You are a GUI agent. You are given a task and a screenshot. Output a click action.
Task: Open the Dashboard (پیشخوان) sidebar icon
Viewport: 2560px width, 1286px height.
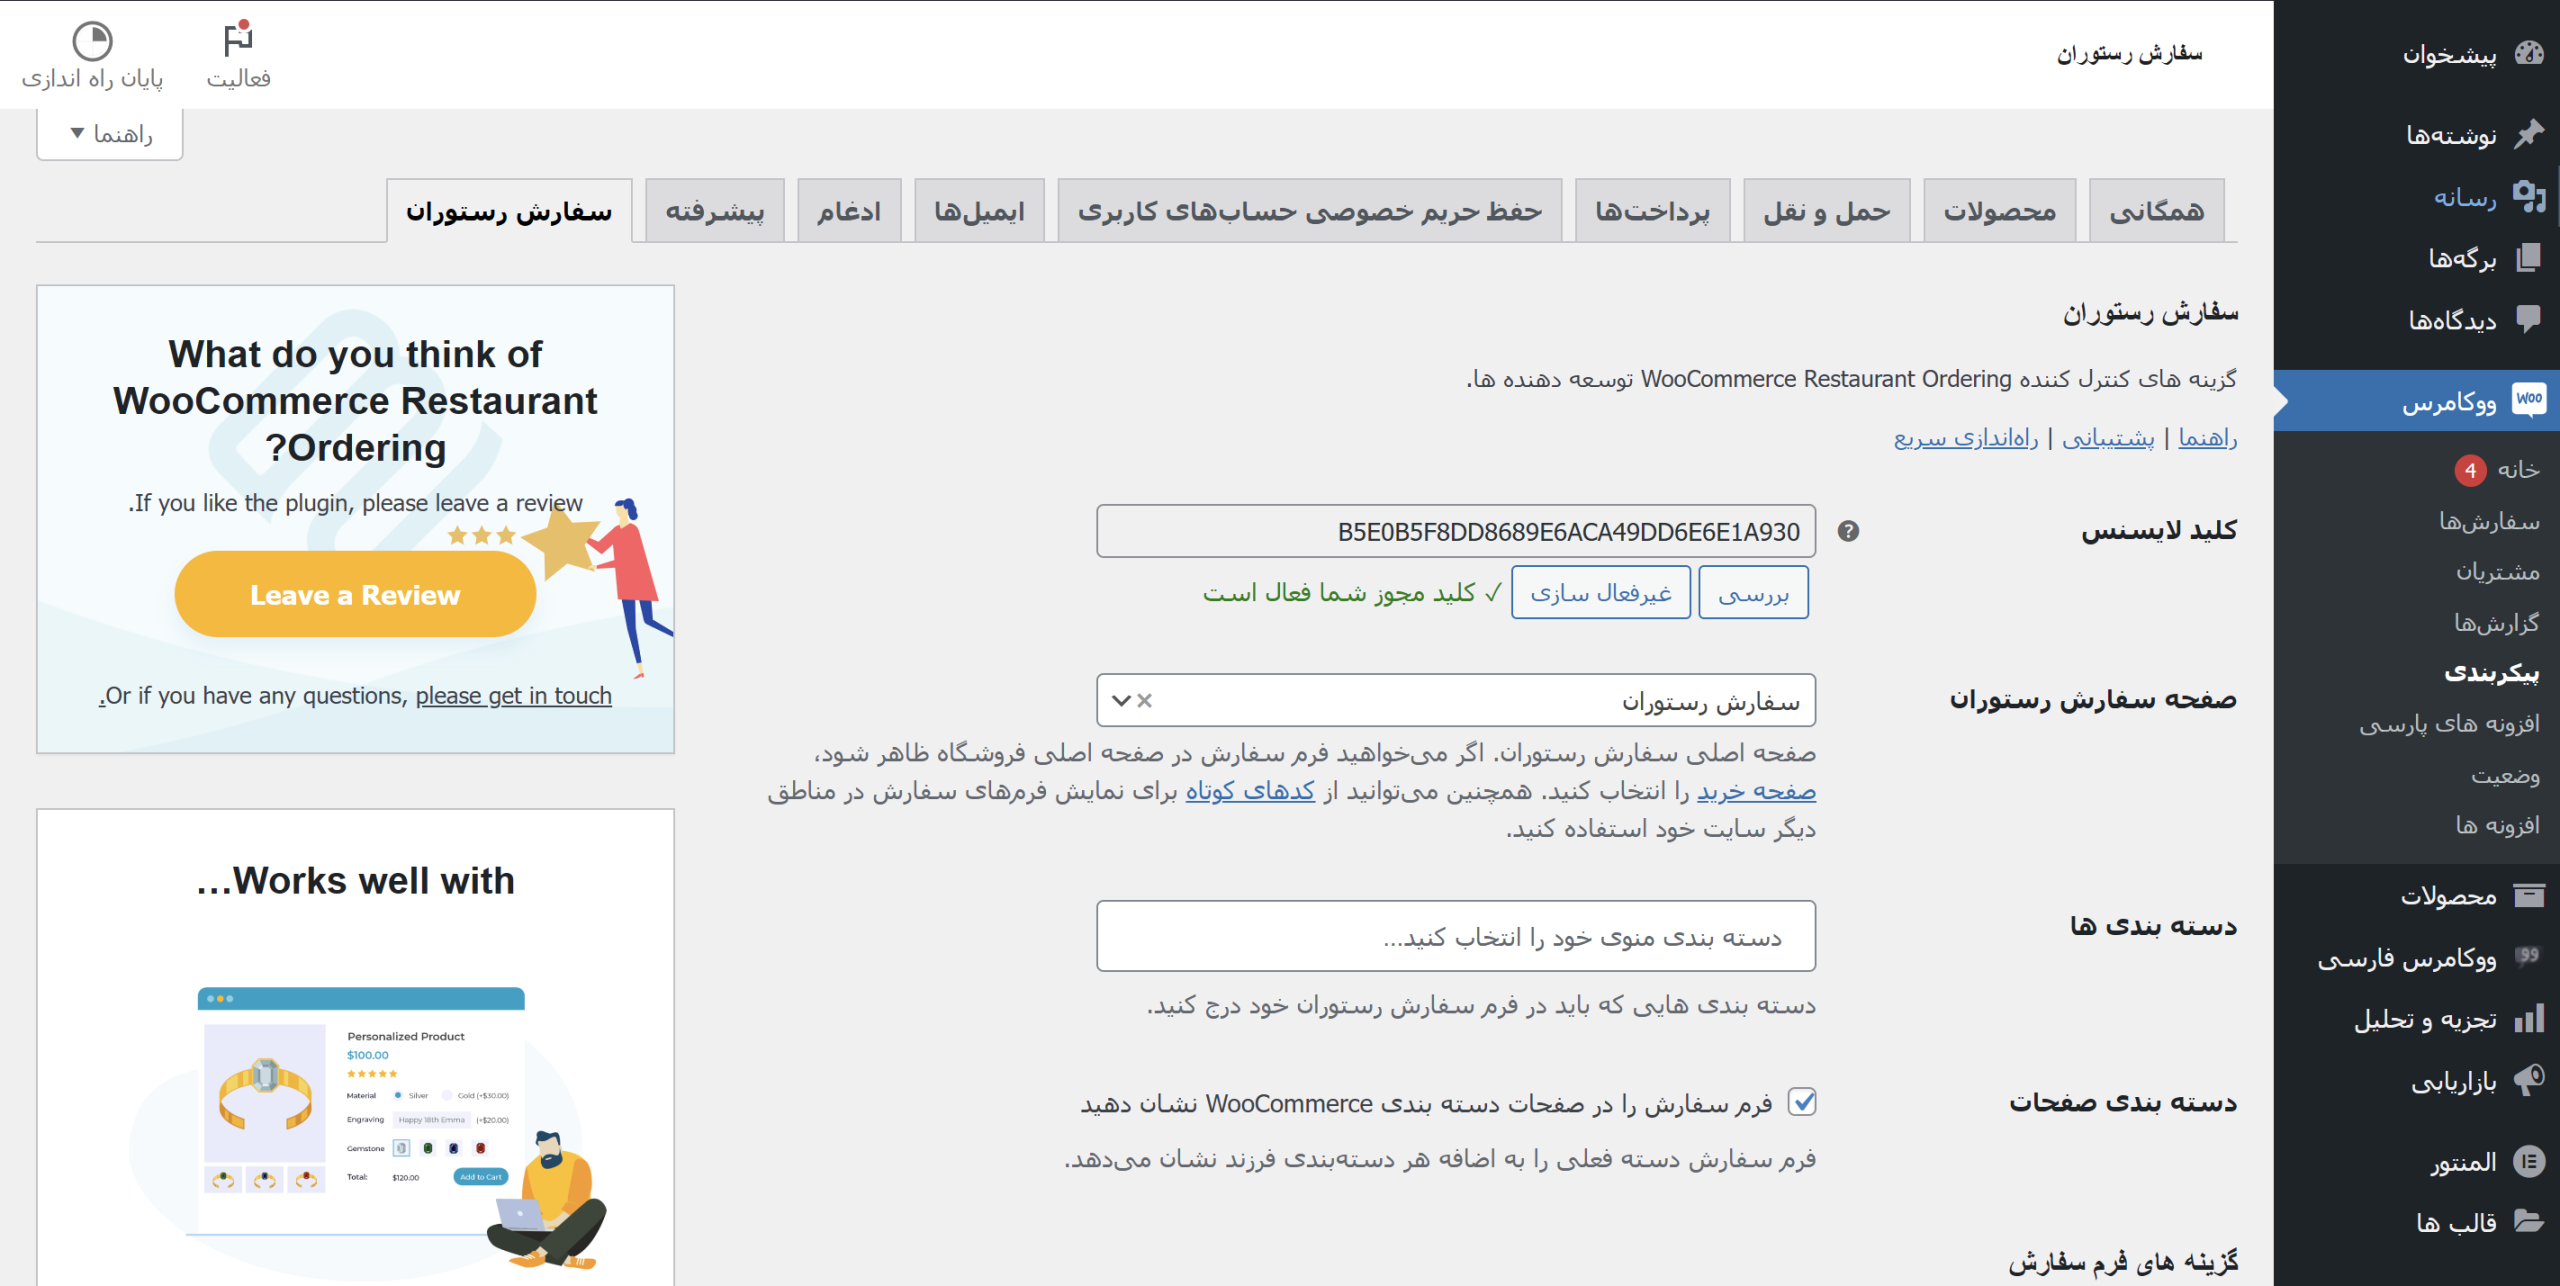click(x=2529, y=54)
